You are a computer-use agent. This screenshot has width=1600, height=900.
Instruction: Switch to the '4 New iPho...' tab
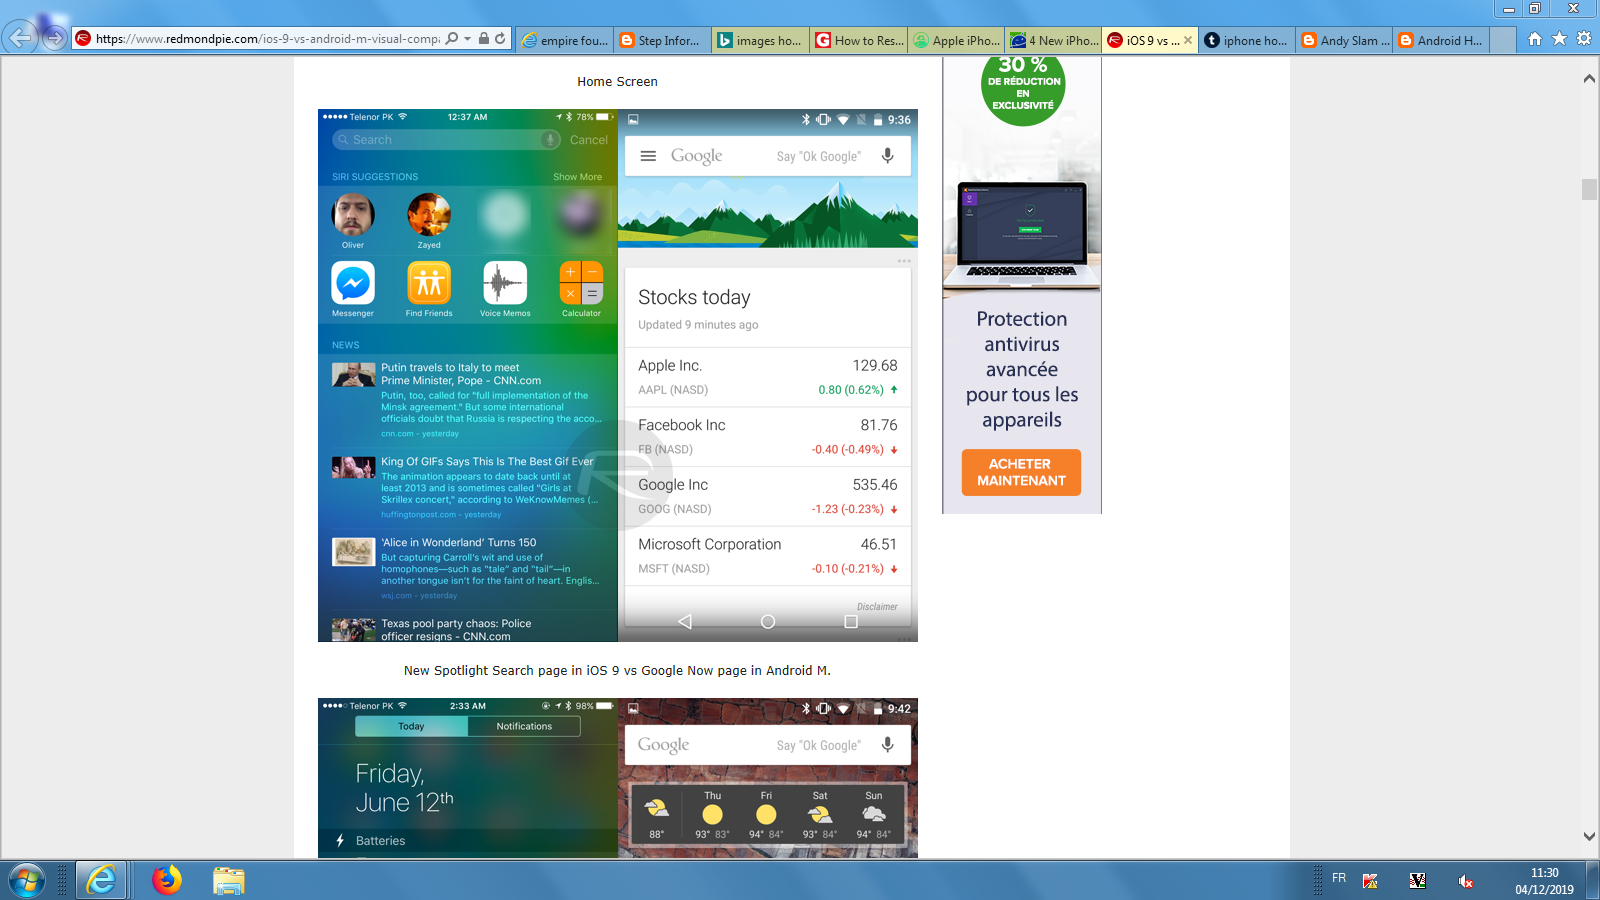coord(1054,40)
